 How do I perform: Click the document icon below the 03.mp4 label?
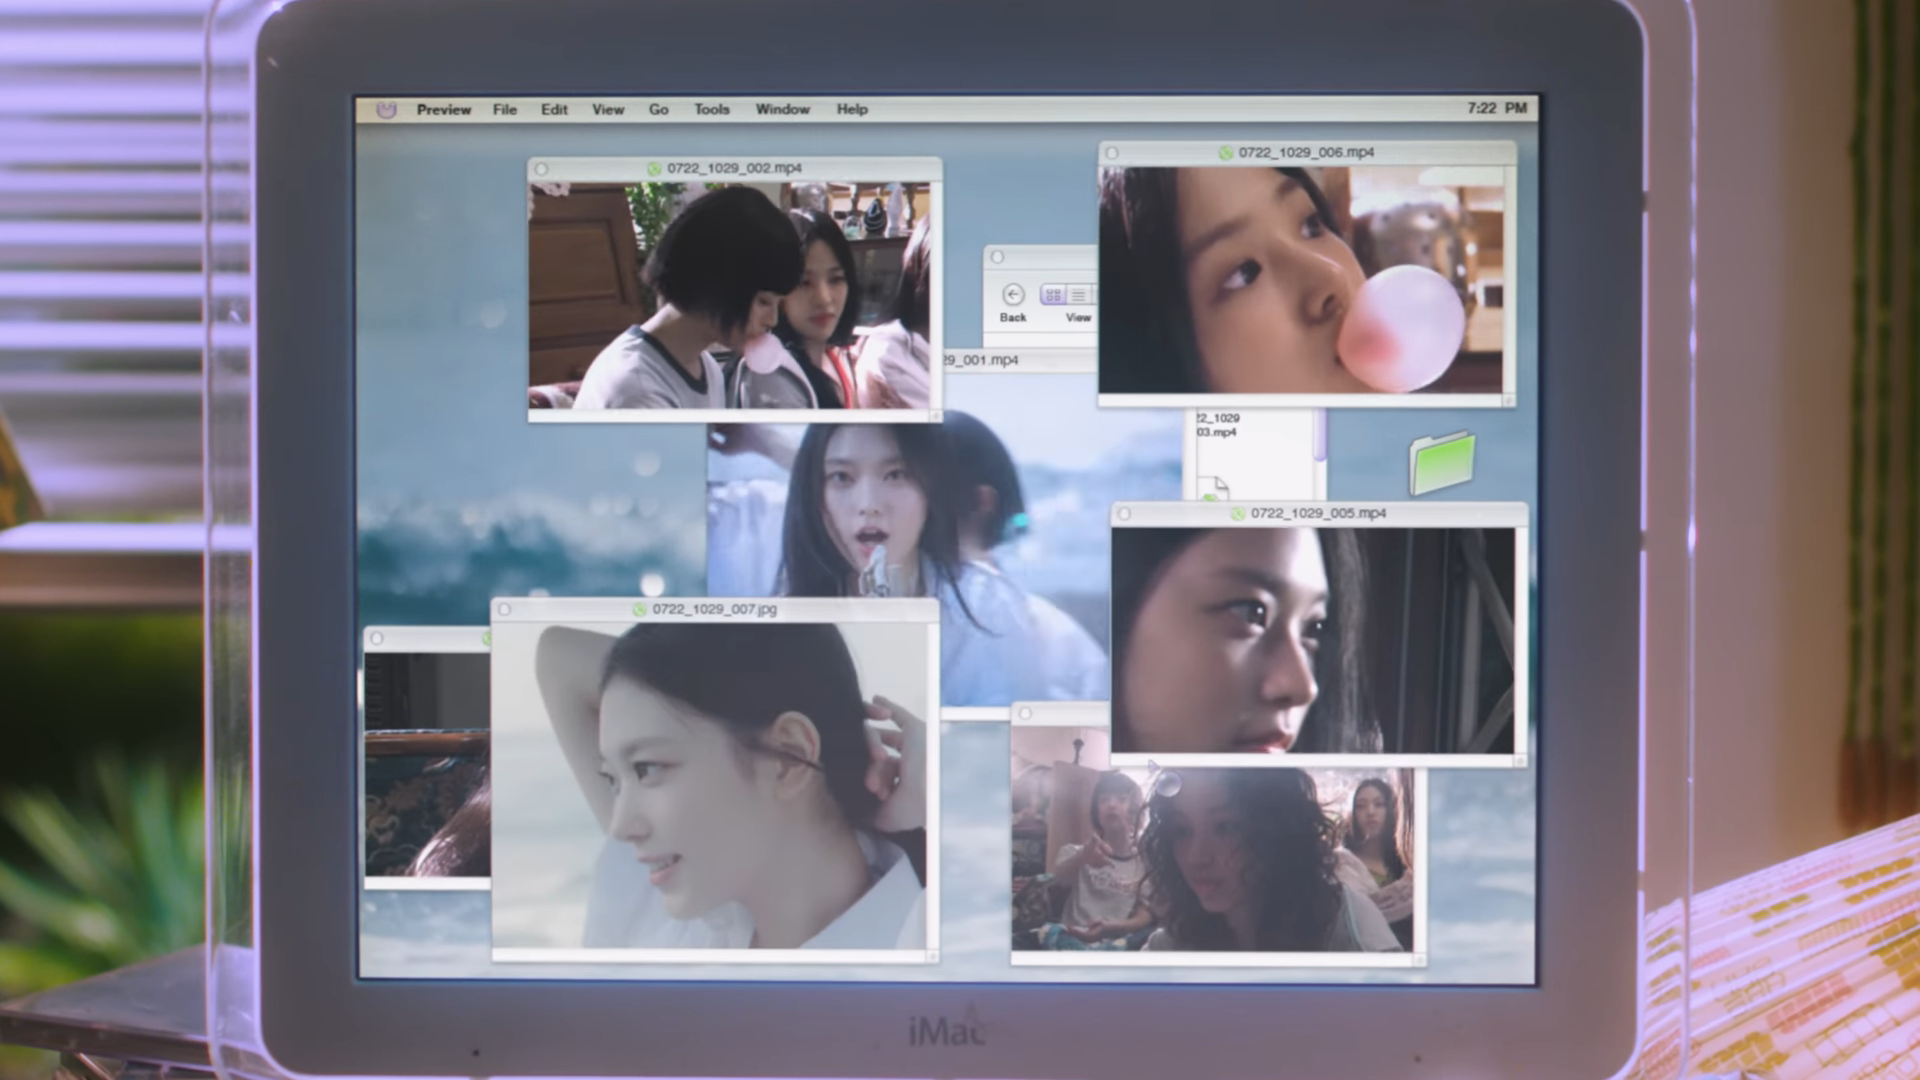coord(1214,488)
